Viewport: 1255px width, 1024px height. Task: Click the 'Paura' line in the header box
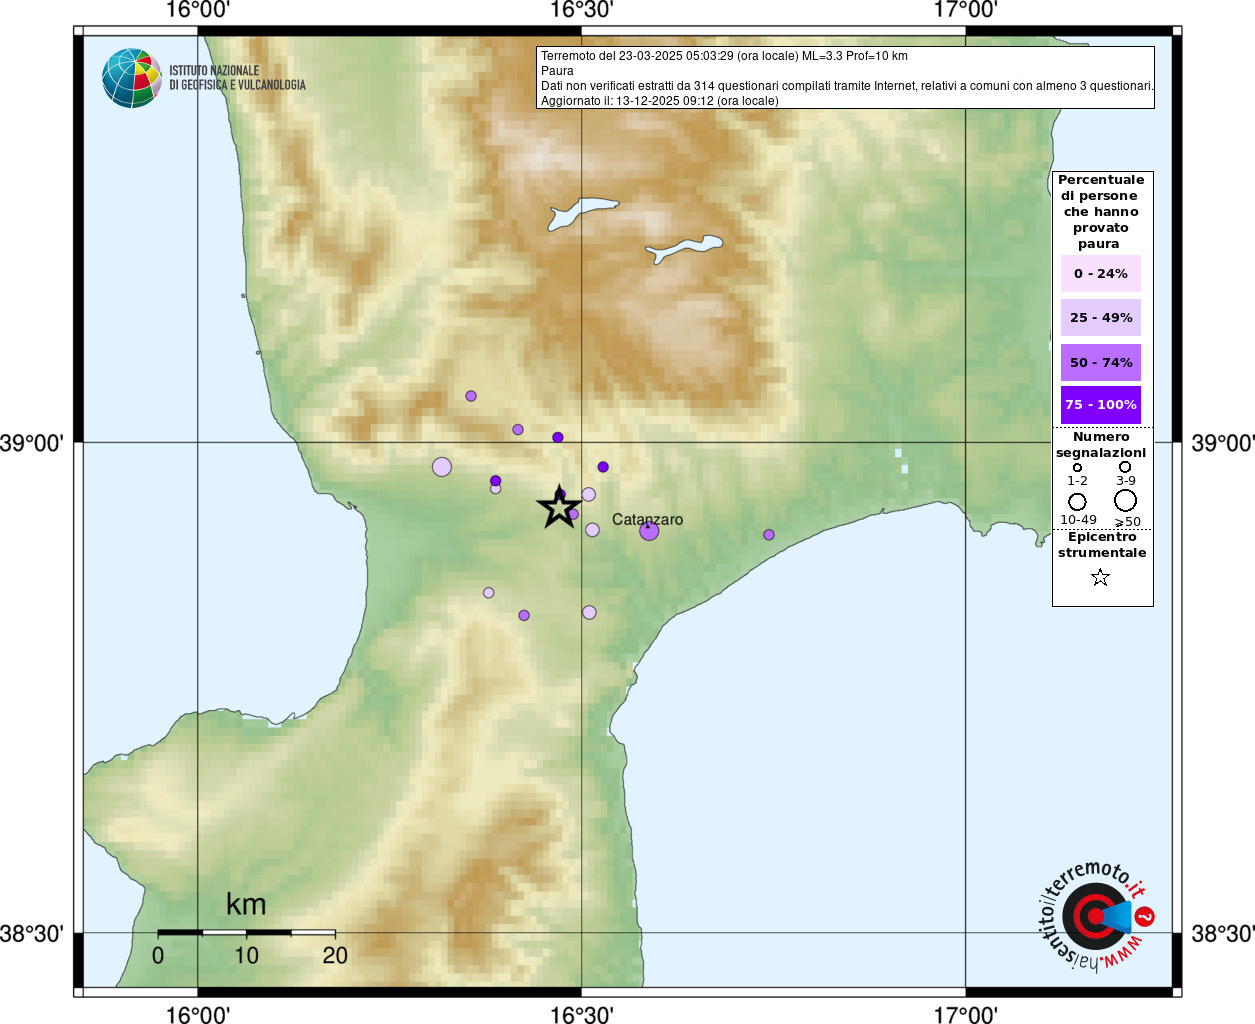click(x=557, y=71)
